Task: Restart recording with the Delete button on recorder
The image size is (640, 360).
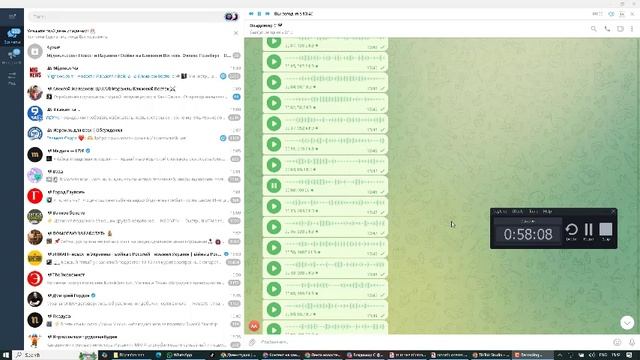Action: tap(571, 232)
